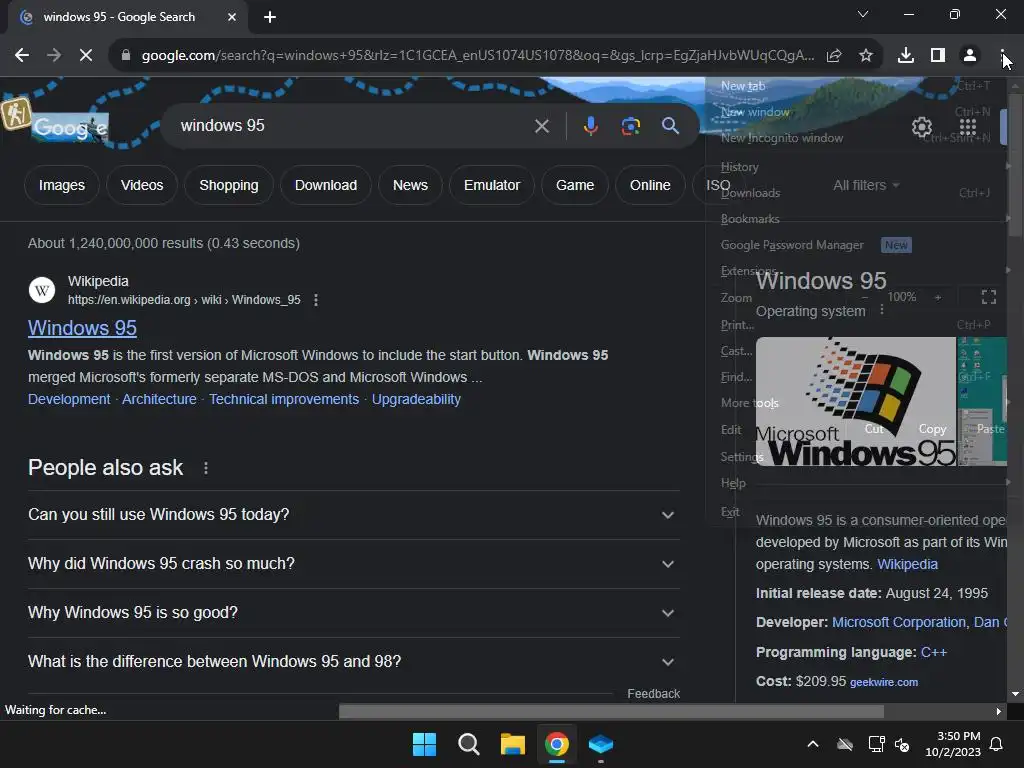The width and height of the screenshot is (1024, 768).
Task: Open Microsoft Corporation developer link
Action: click(899, 622)
